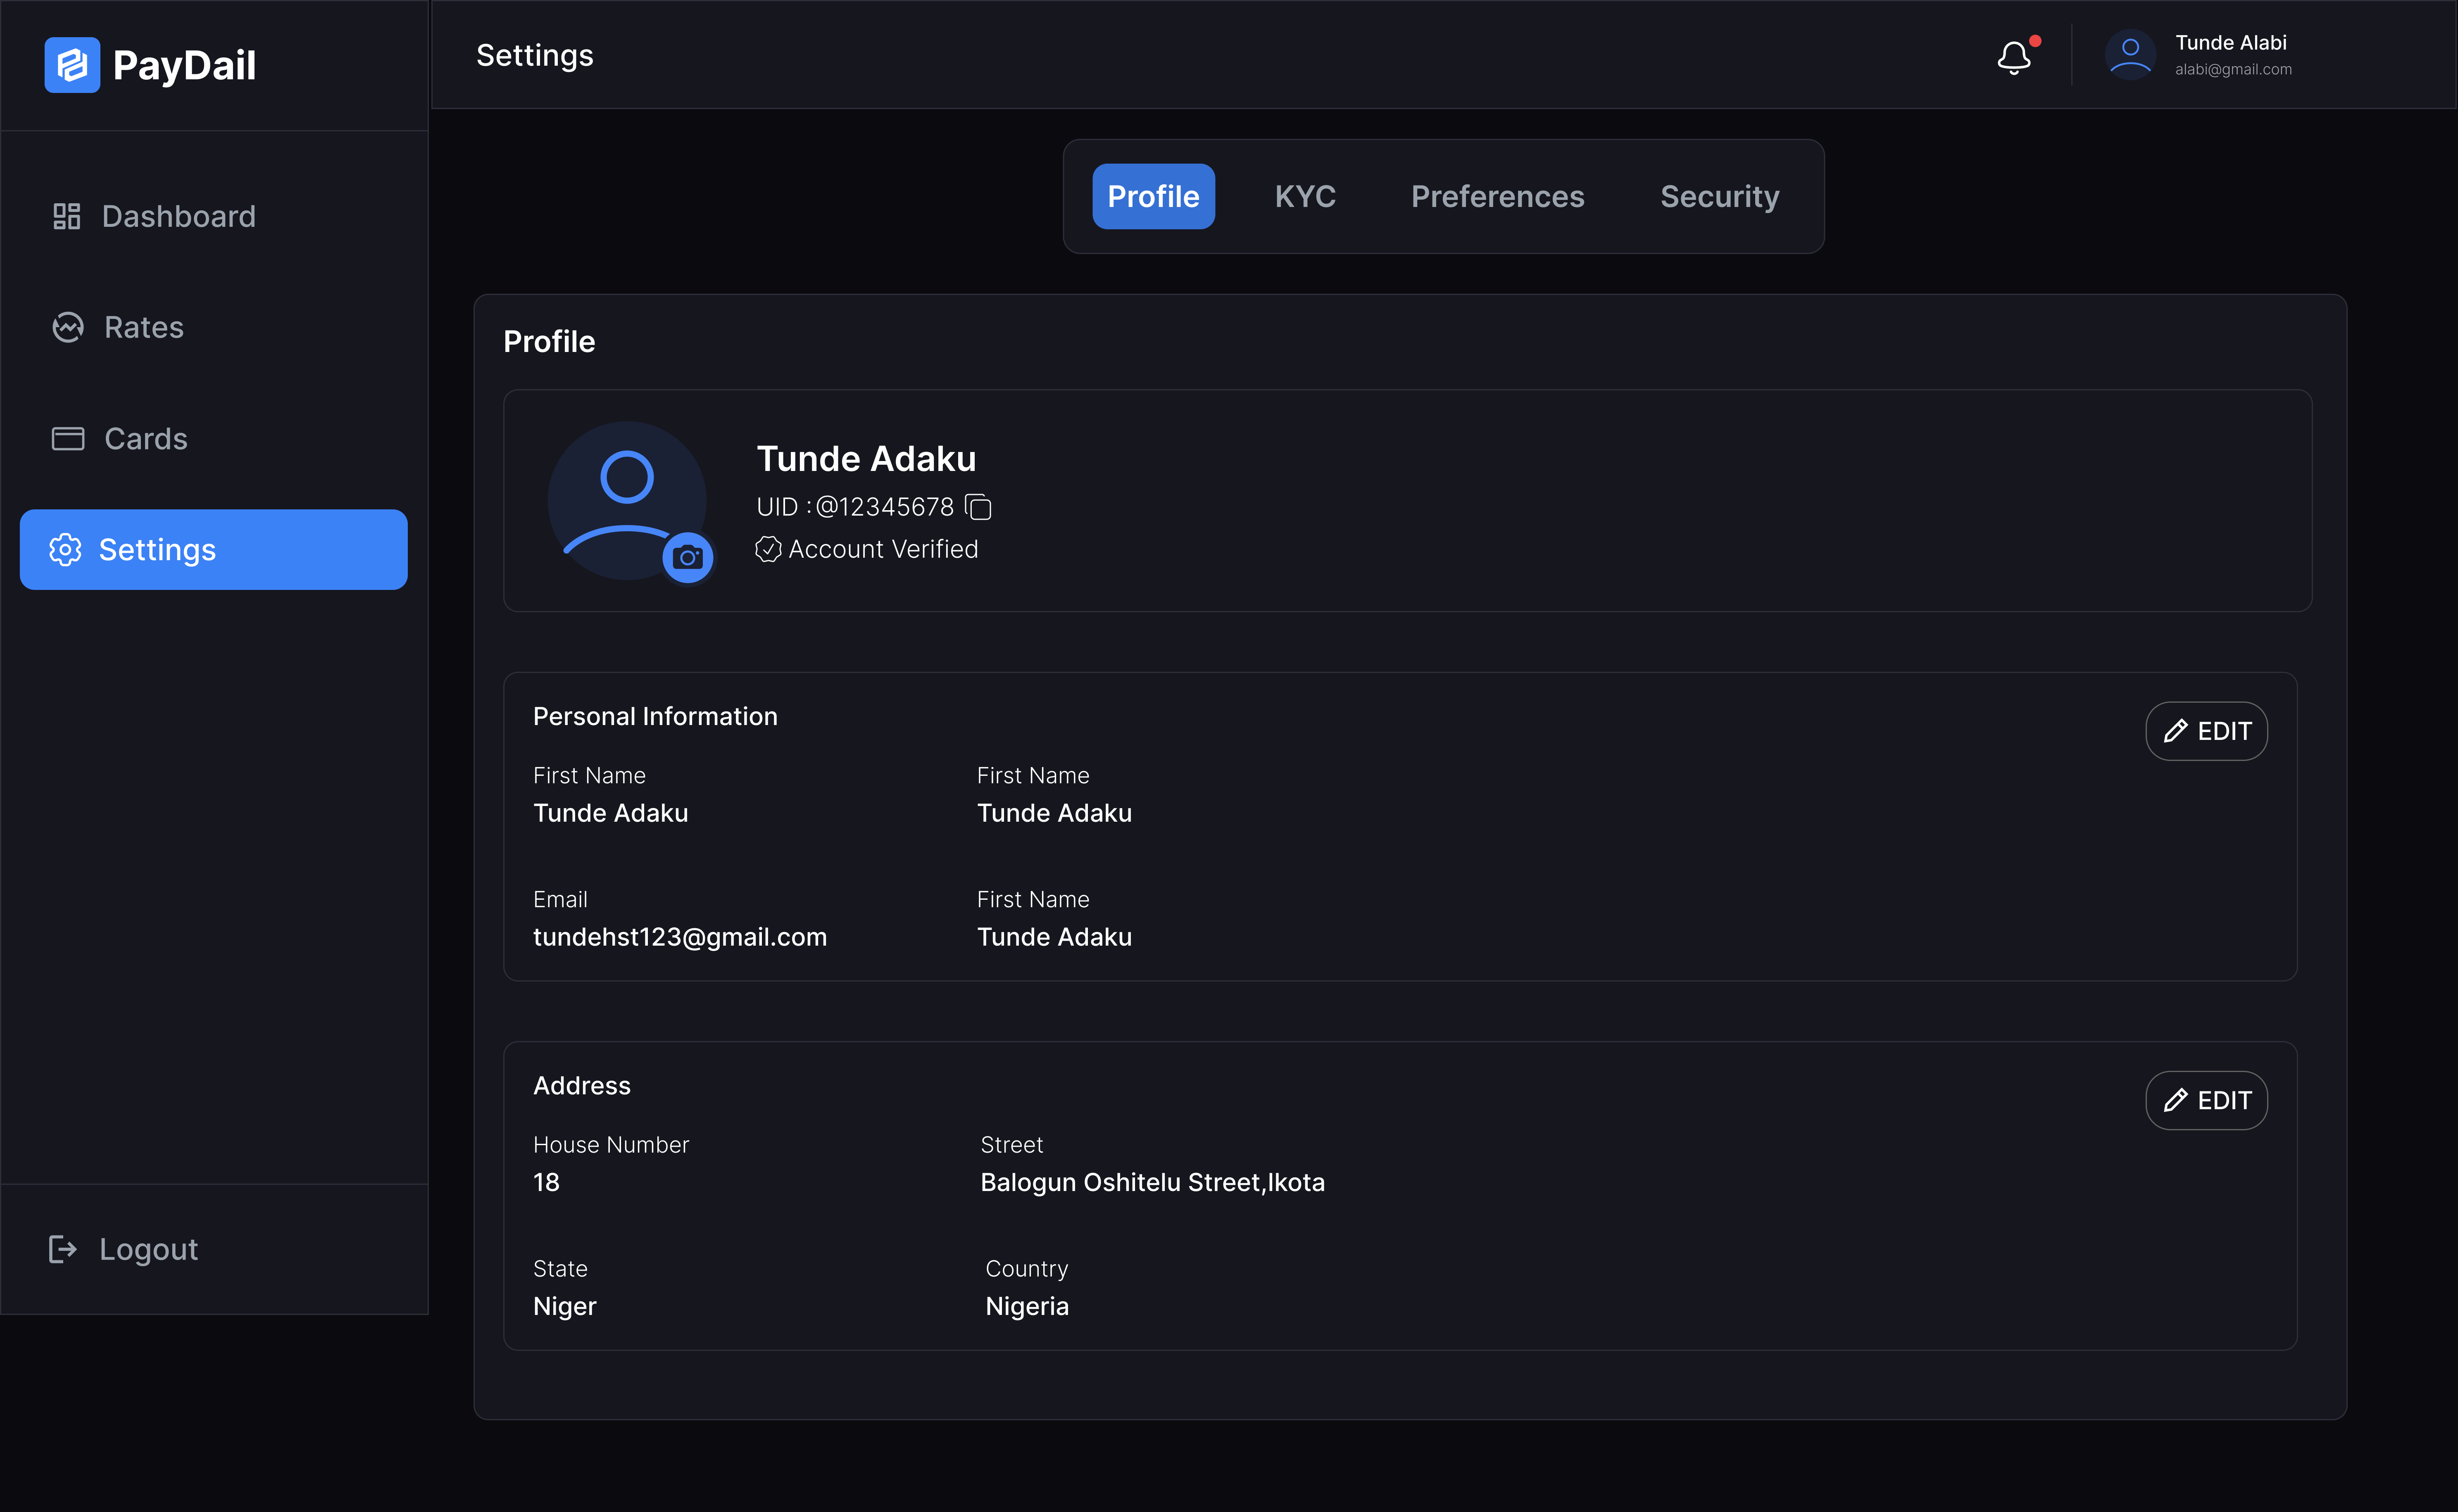Click the notification bell icon

(2014, 57)
